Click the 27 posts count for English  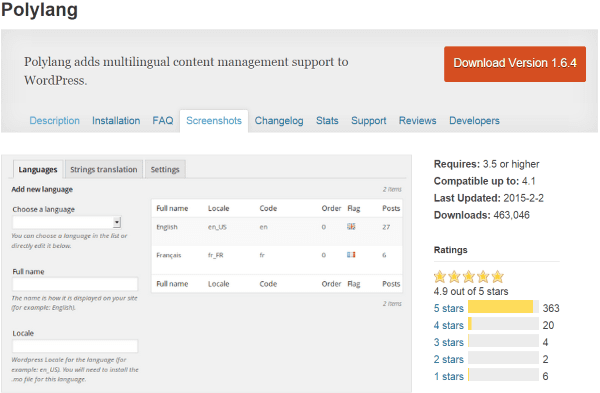click(386, 227)
